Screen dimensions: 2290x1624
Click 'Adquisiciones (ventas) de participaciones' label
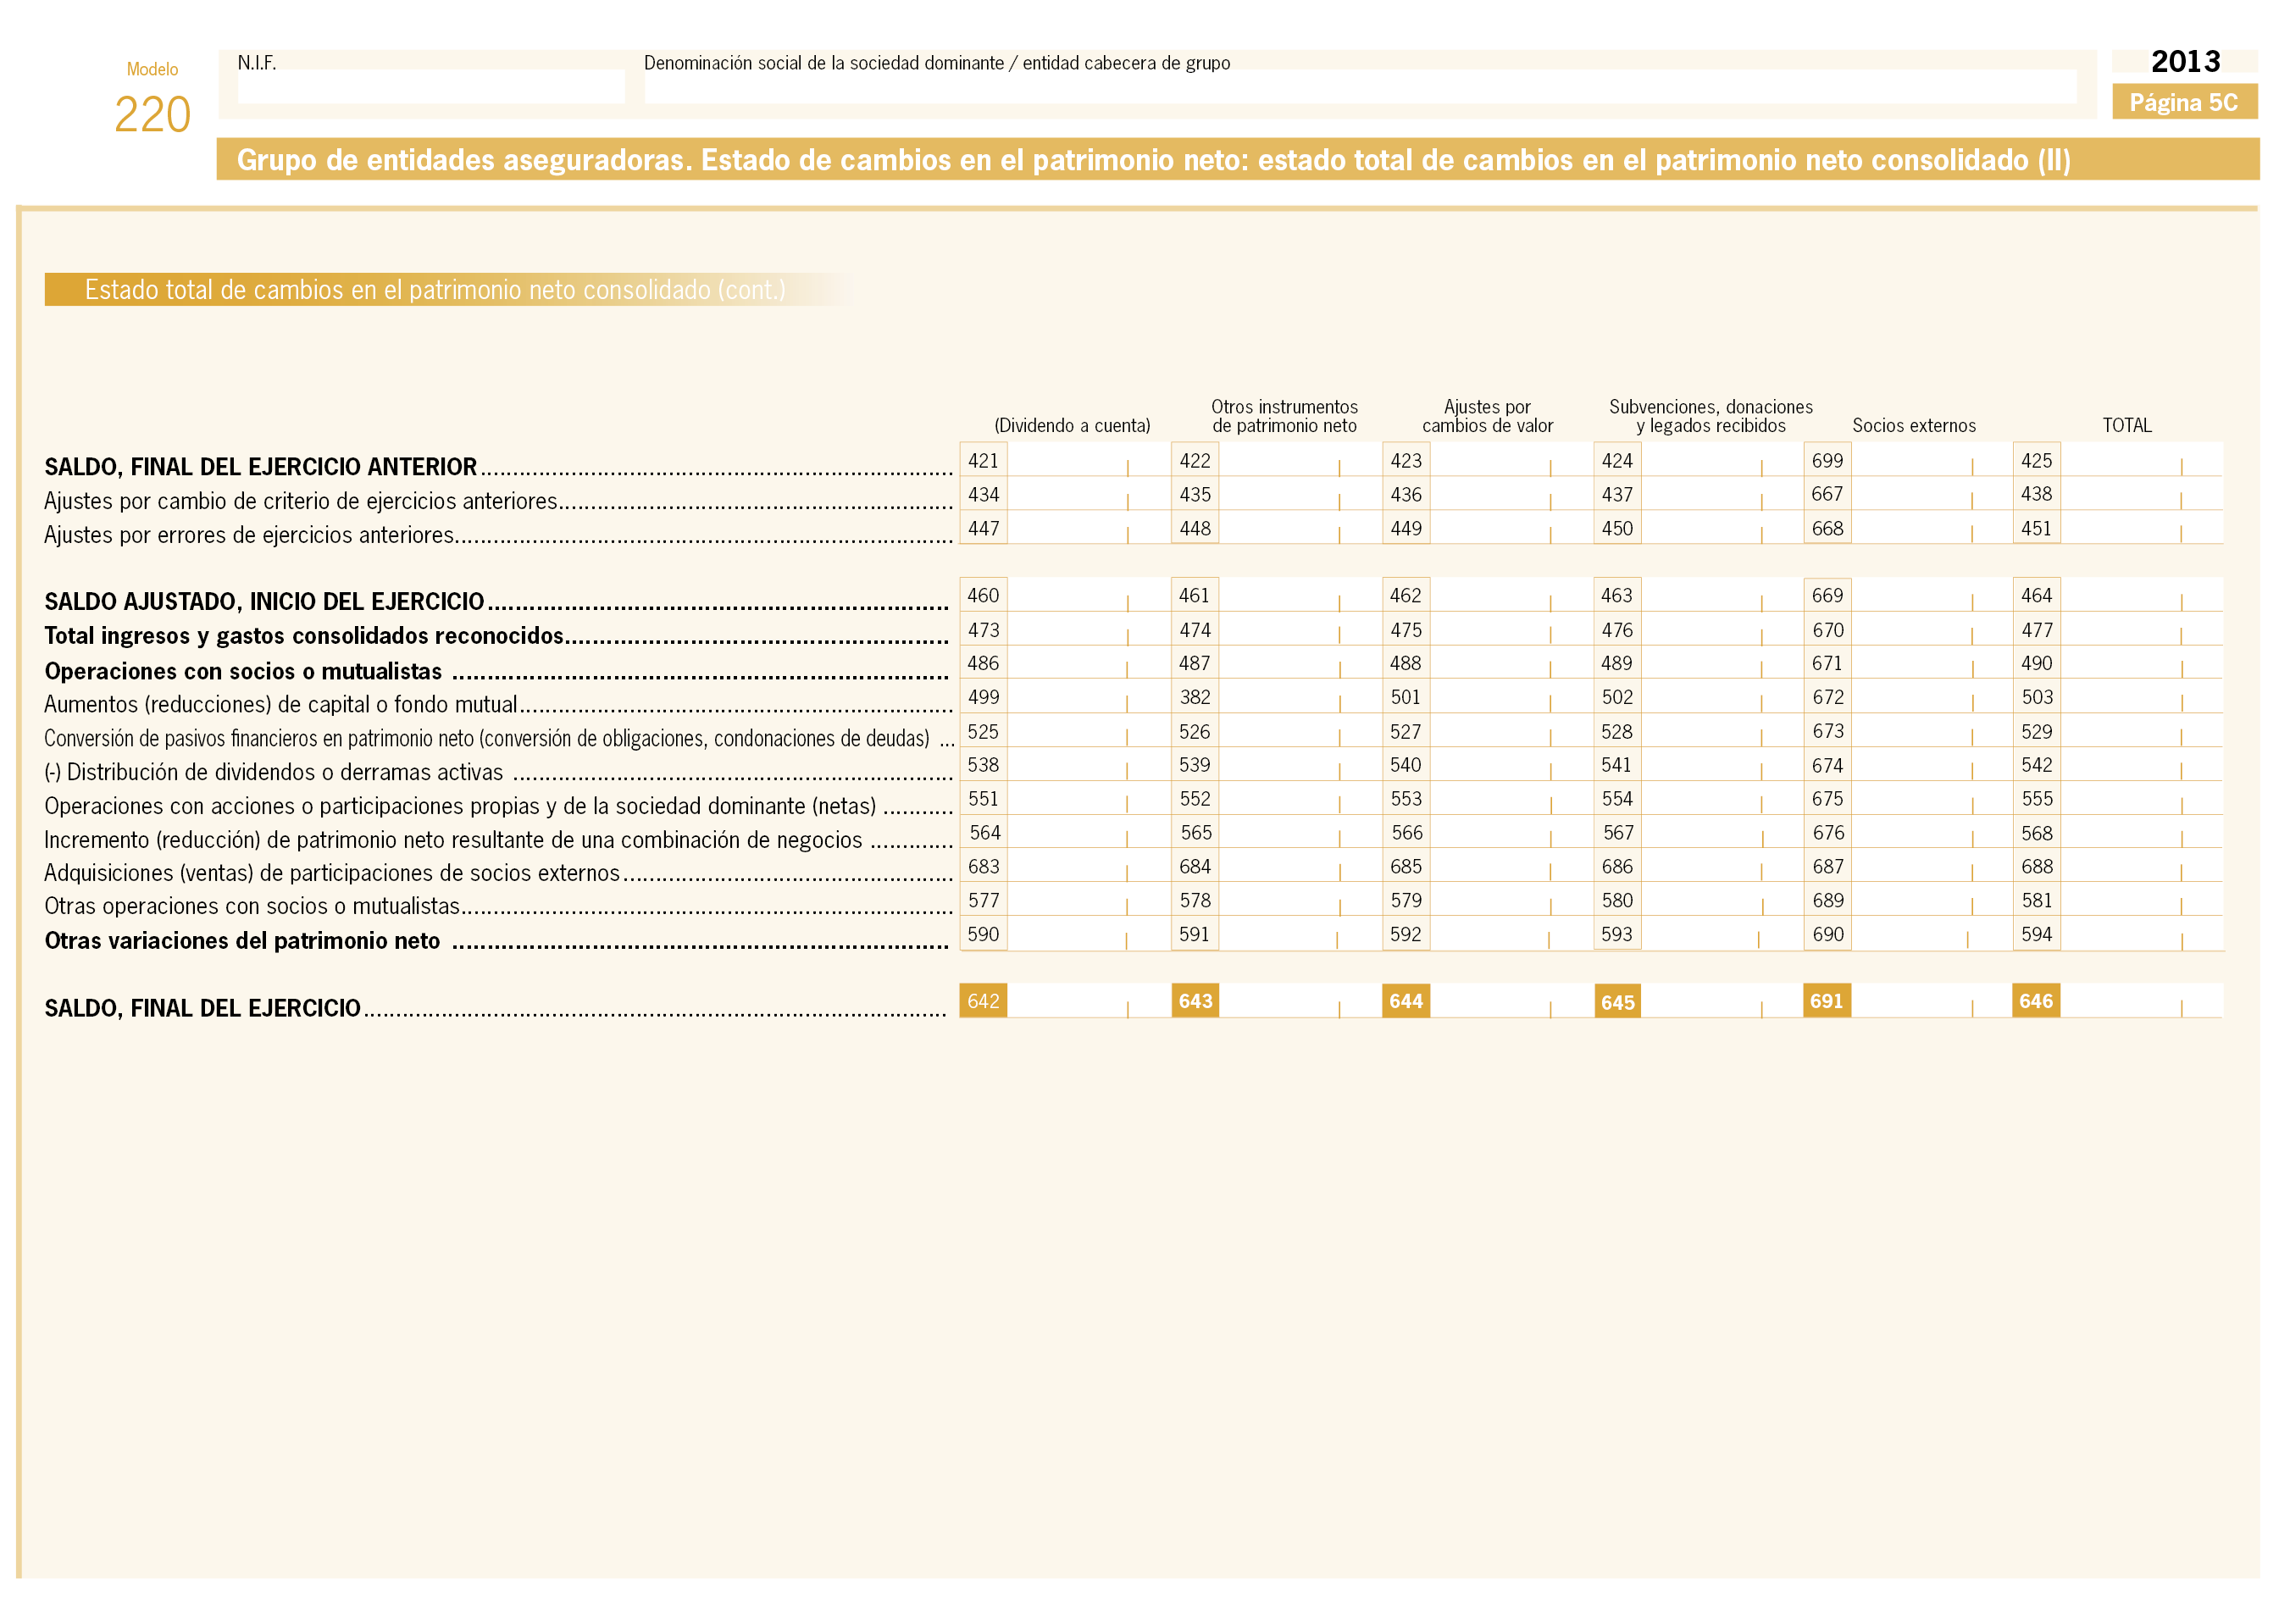332,873
